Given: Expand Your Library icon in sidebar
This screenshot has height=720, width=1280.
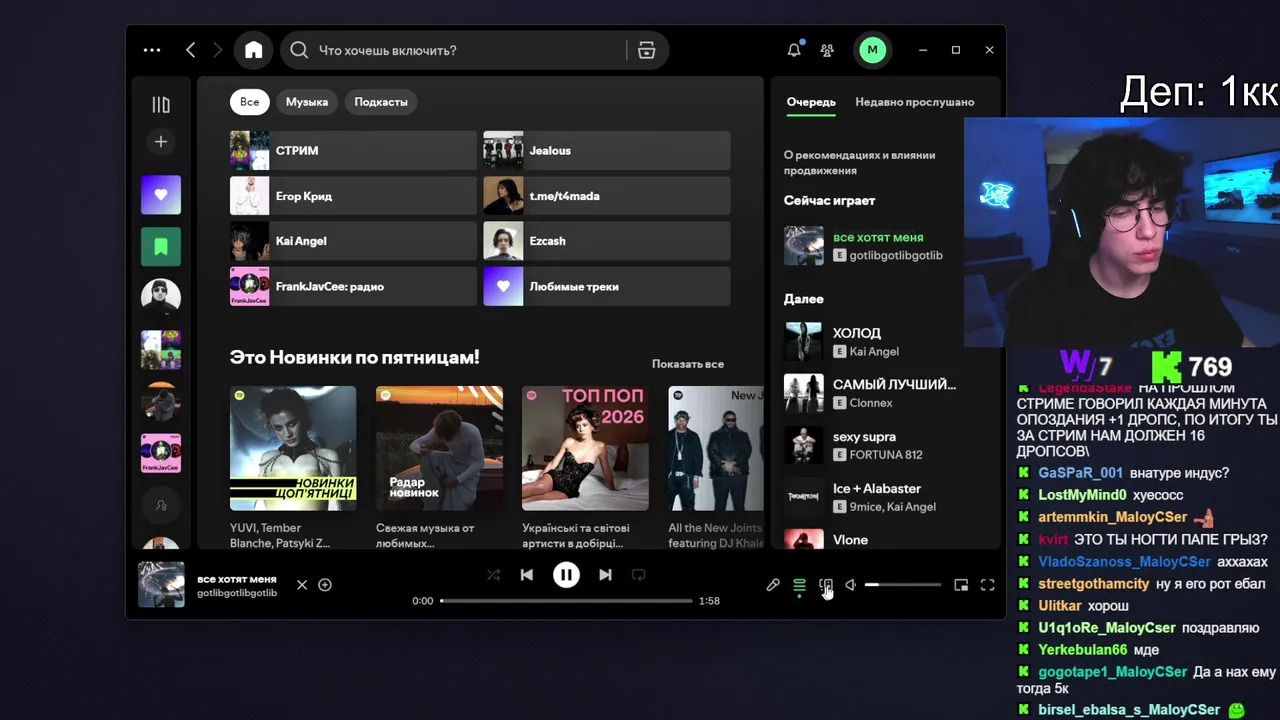Looking at the screenshot, I should tap(161, 104).
